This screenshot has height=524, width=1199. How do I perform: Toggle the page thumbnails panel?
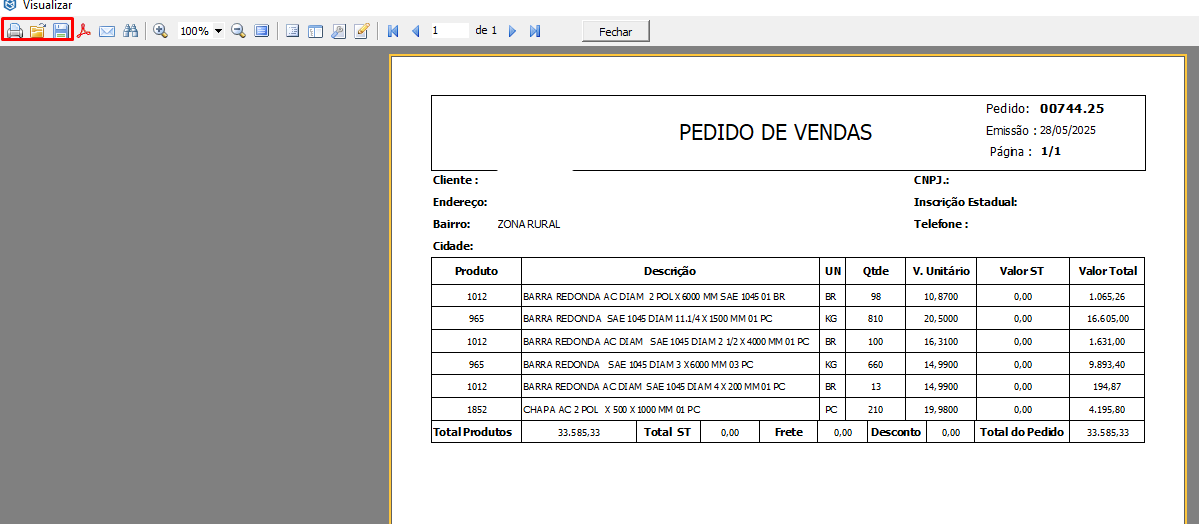click(x=315, y=31)
